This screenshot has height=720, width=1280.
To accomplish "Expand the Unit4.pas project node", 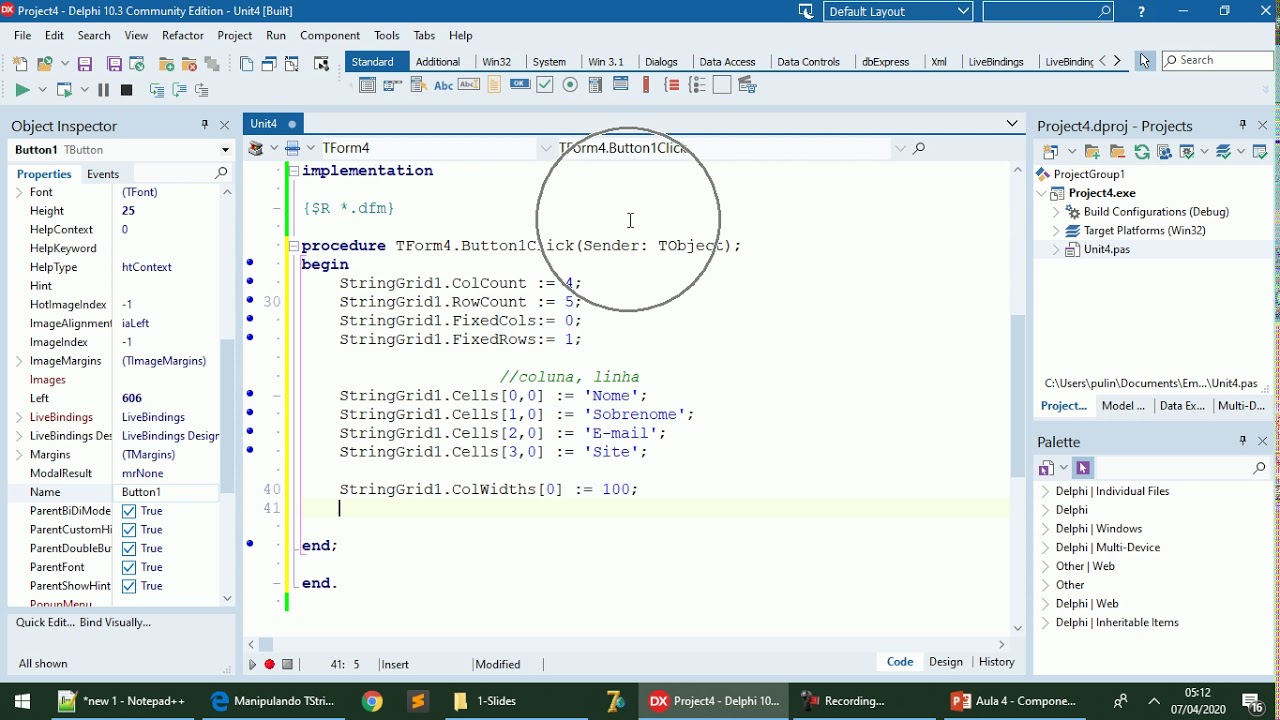I will [1056, 250].
